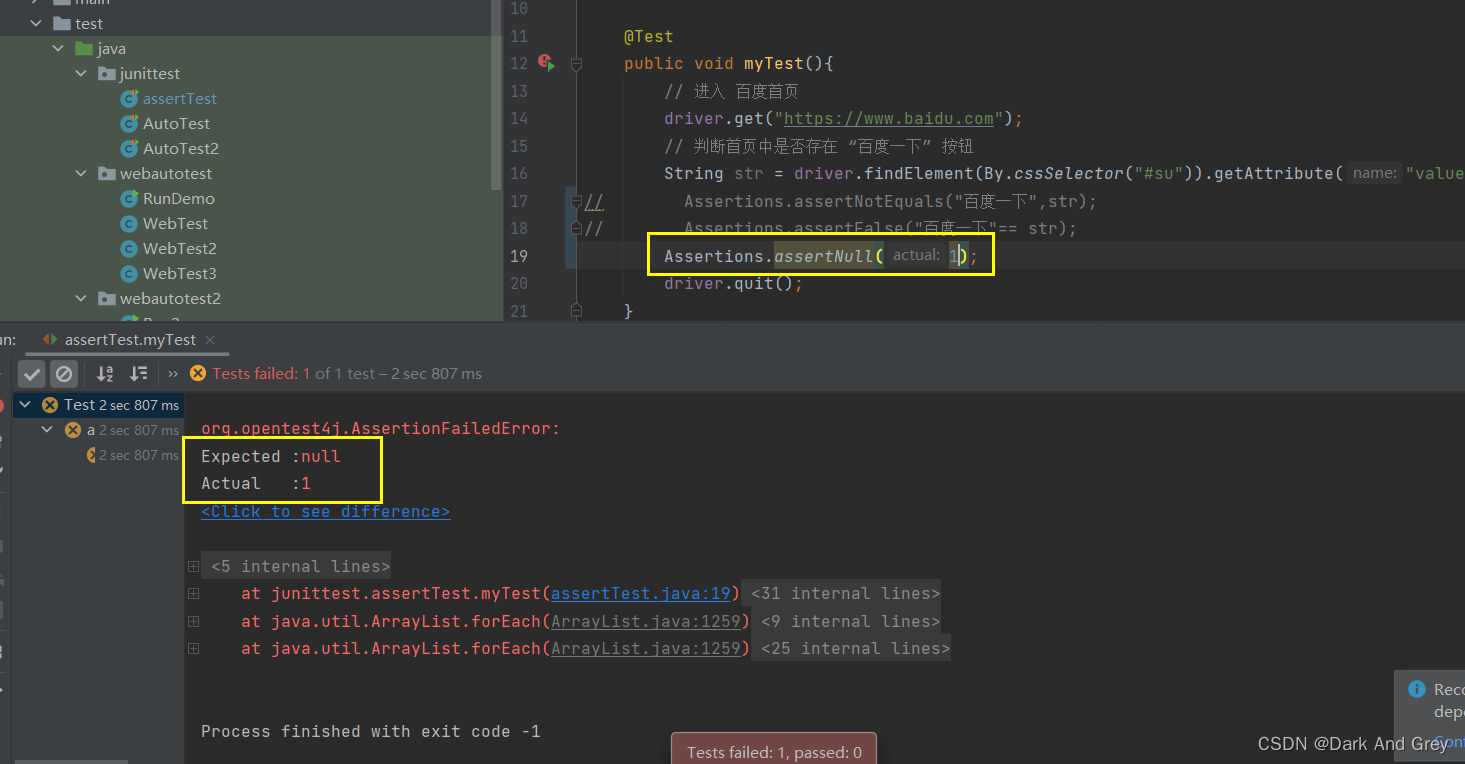1465x764 pixels.
Task: Collapse the failed Test root node arrow
Action: tap(25, 405)
